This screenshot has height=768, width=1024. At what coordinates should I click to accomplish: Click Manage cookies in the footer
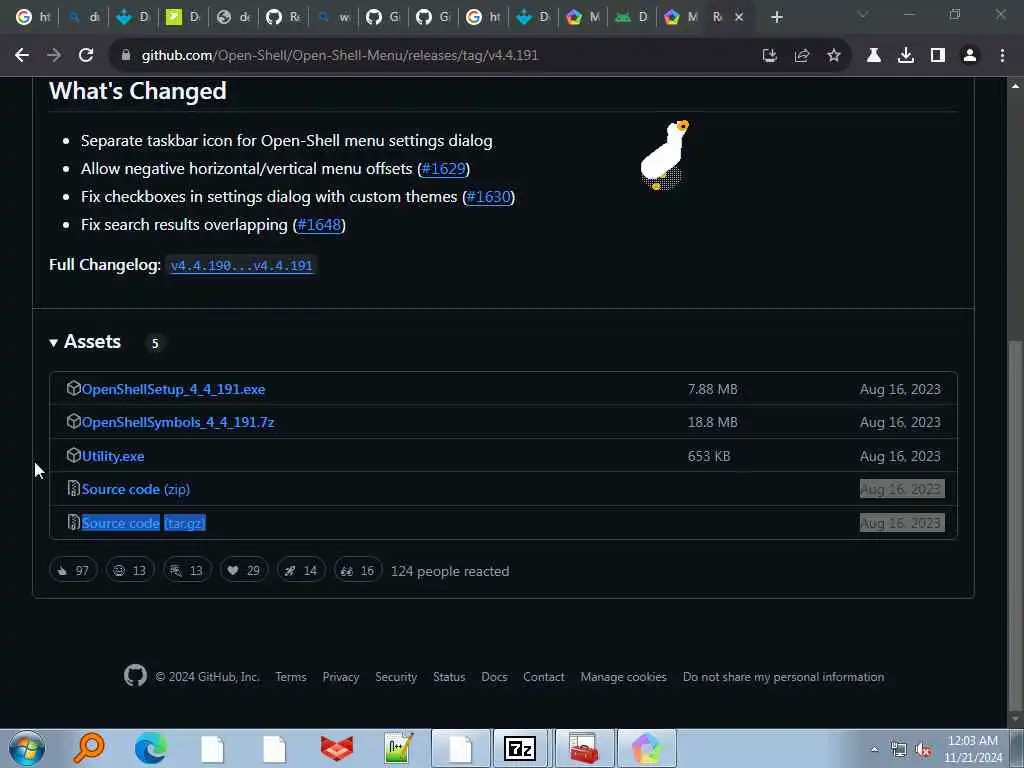coord(624,677)
